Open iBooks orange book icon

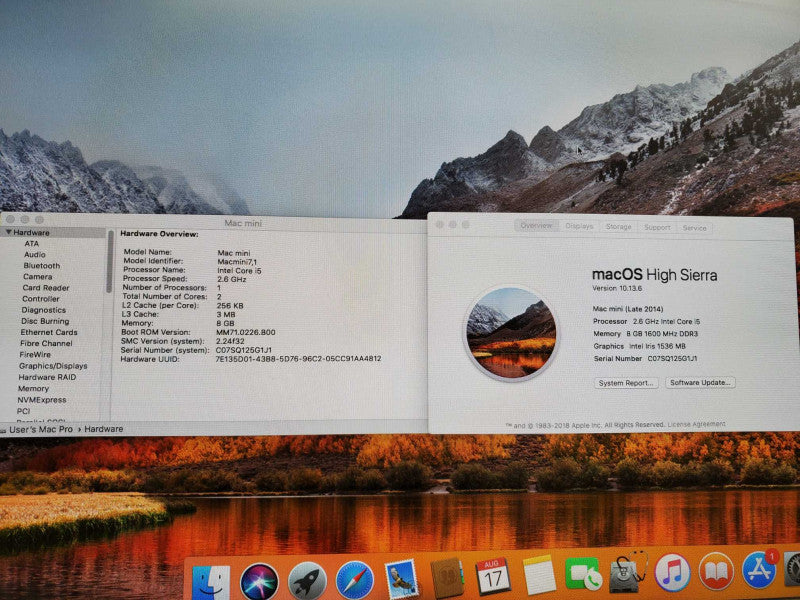(716, 570)
